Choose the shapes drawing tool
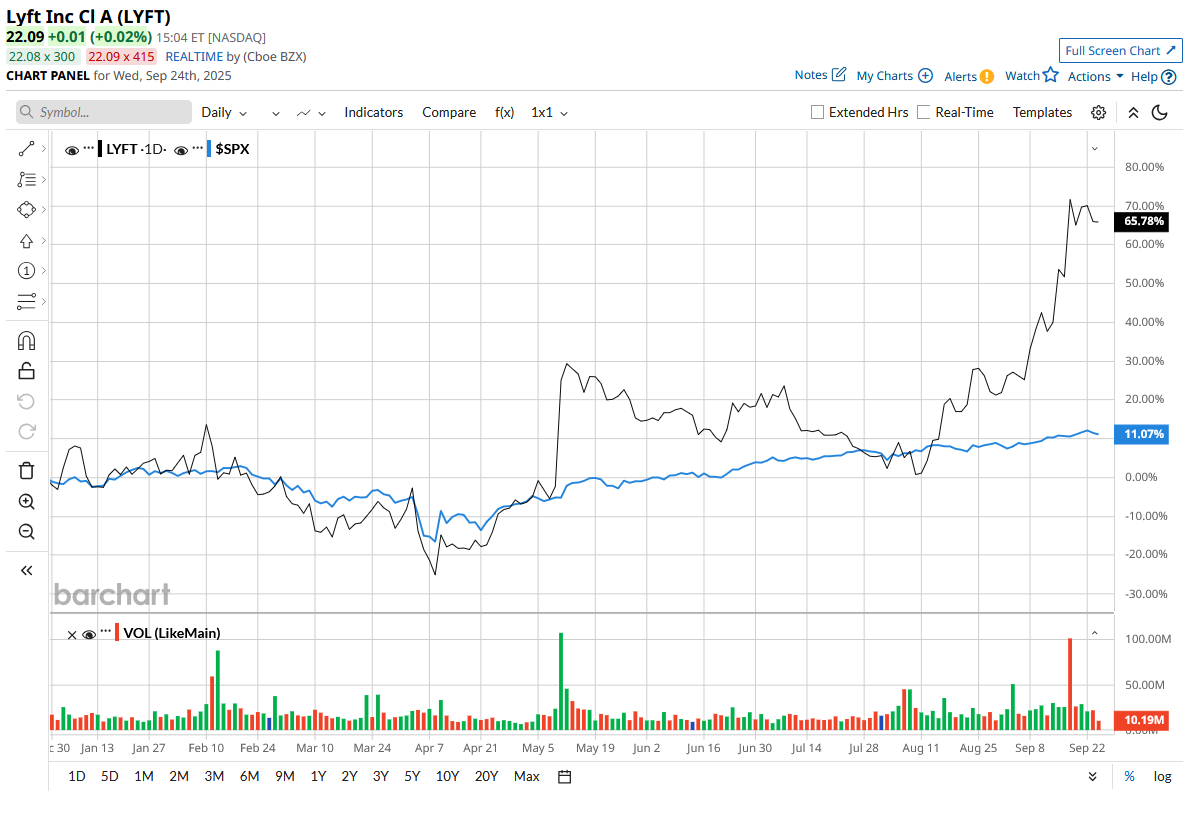The width and height of the screenshot is (1202, 840). pos(27,210)
